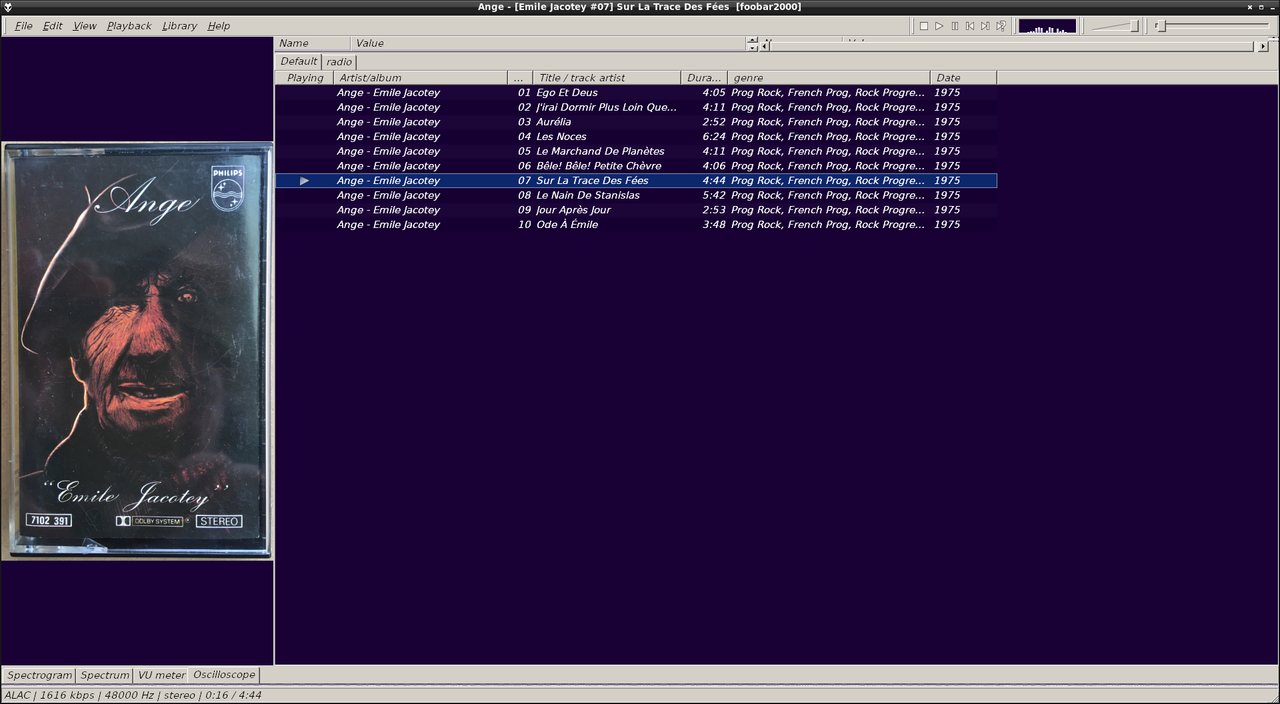This screenshot has height=704, width=1280.
Task: Select track 03 Aurélia
Action: coord(636,122)
